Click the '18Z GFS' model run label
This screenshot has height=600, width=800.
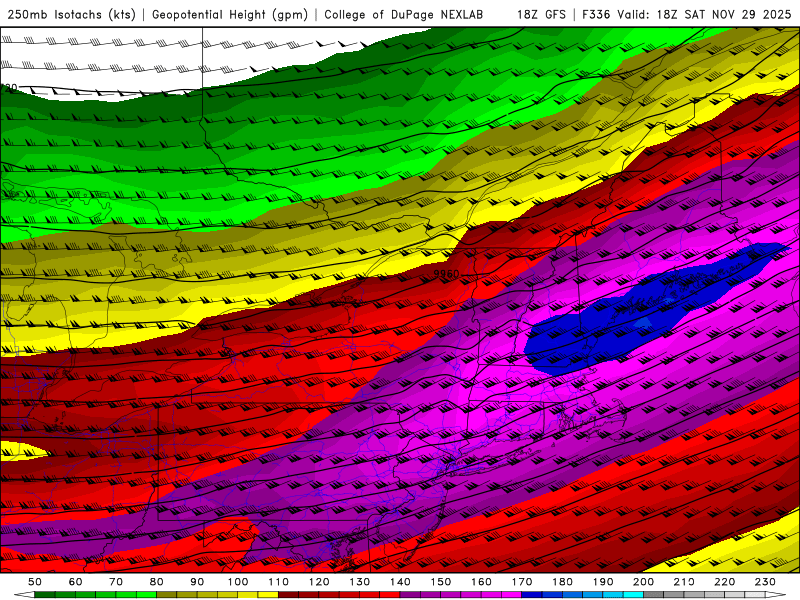(x=541, y=15)
